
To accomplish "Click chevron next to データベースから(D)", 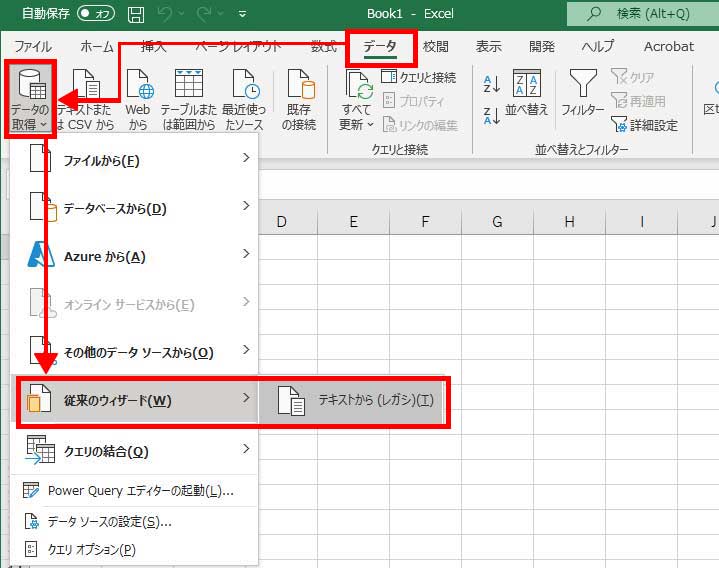I will 246,205.
